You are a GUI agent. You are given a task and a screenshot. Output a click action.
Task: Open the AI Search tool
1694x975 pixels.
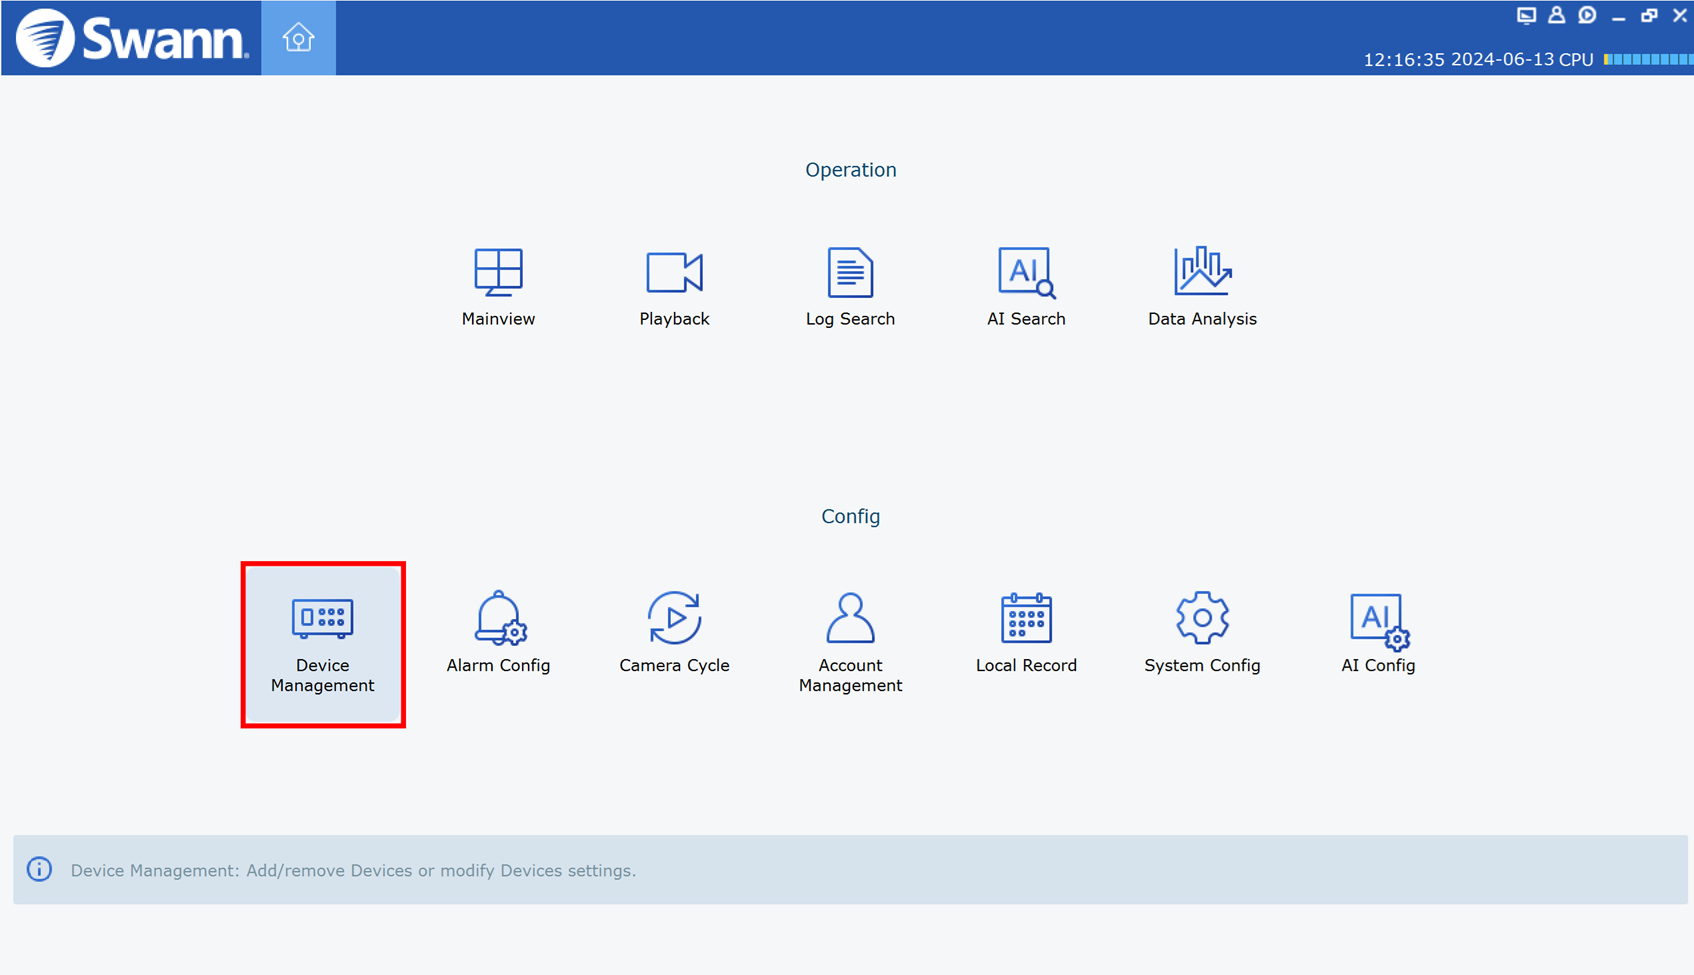pos(1026,286)
